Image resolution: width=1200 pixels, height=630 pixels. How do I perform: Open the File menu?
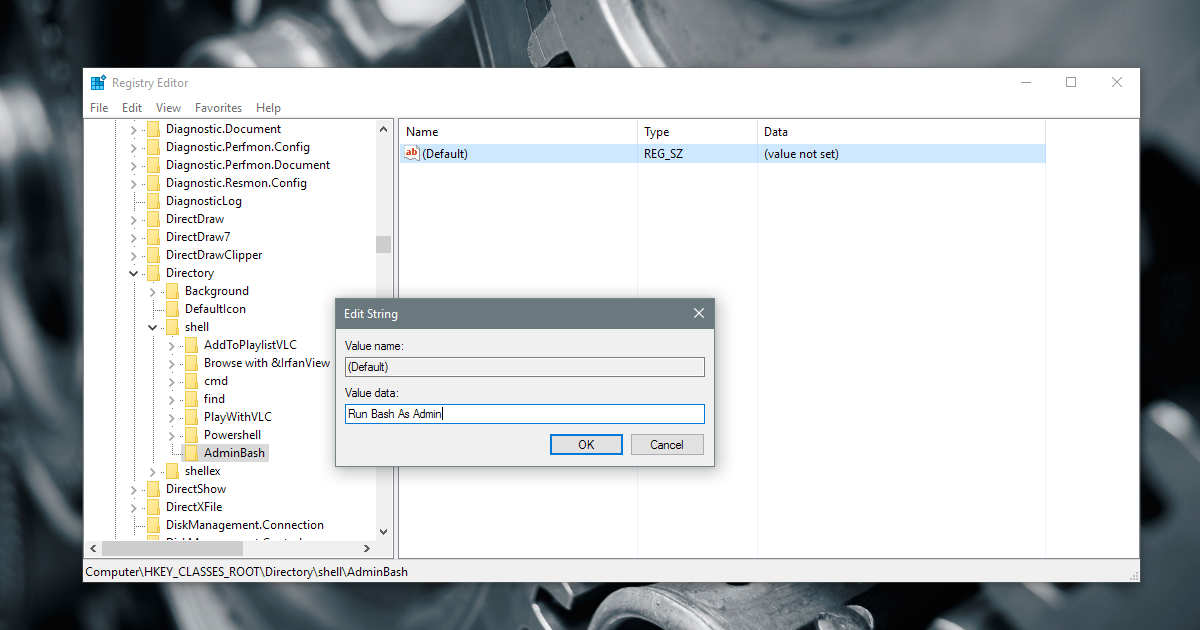(99, 108)
